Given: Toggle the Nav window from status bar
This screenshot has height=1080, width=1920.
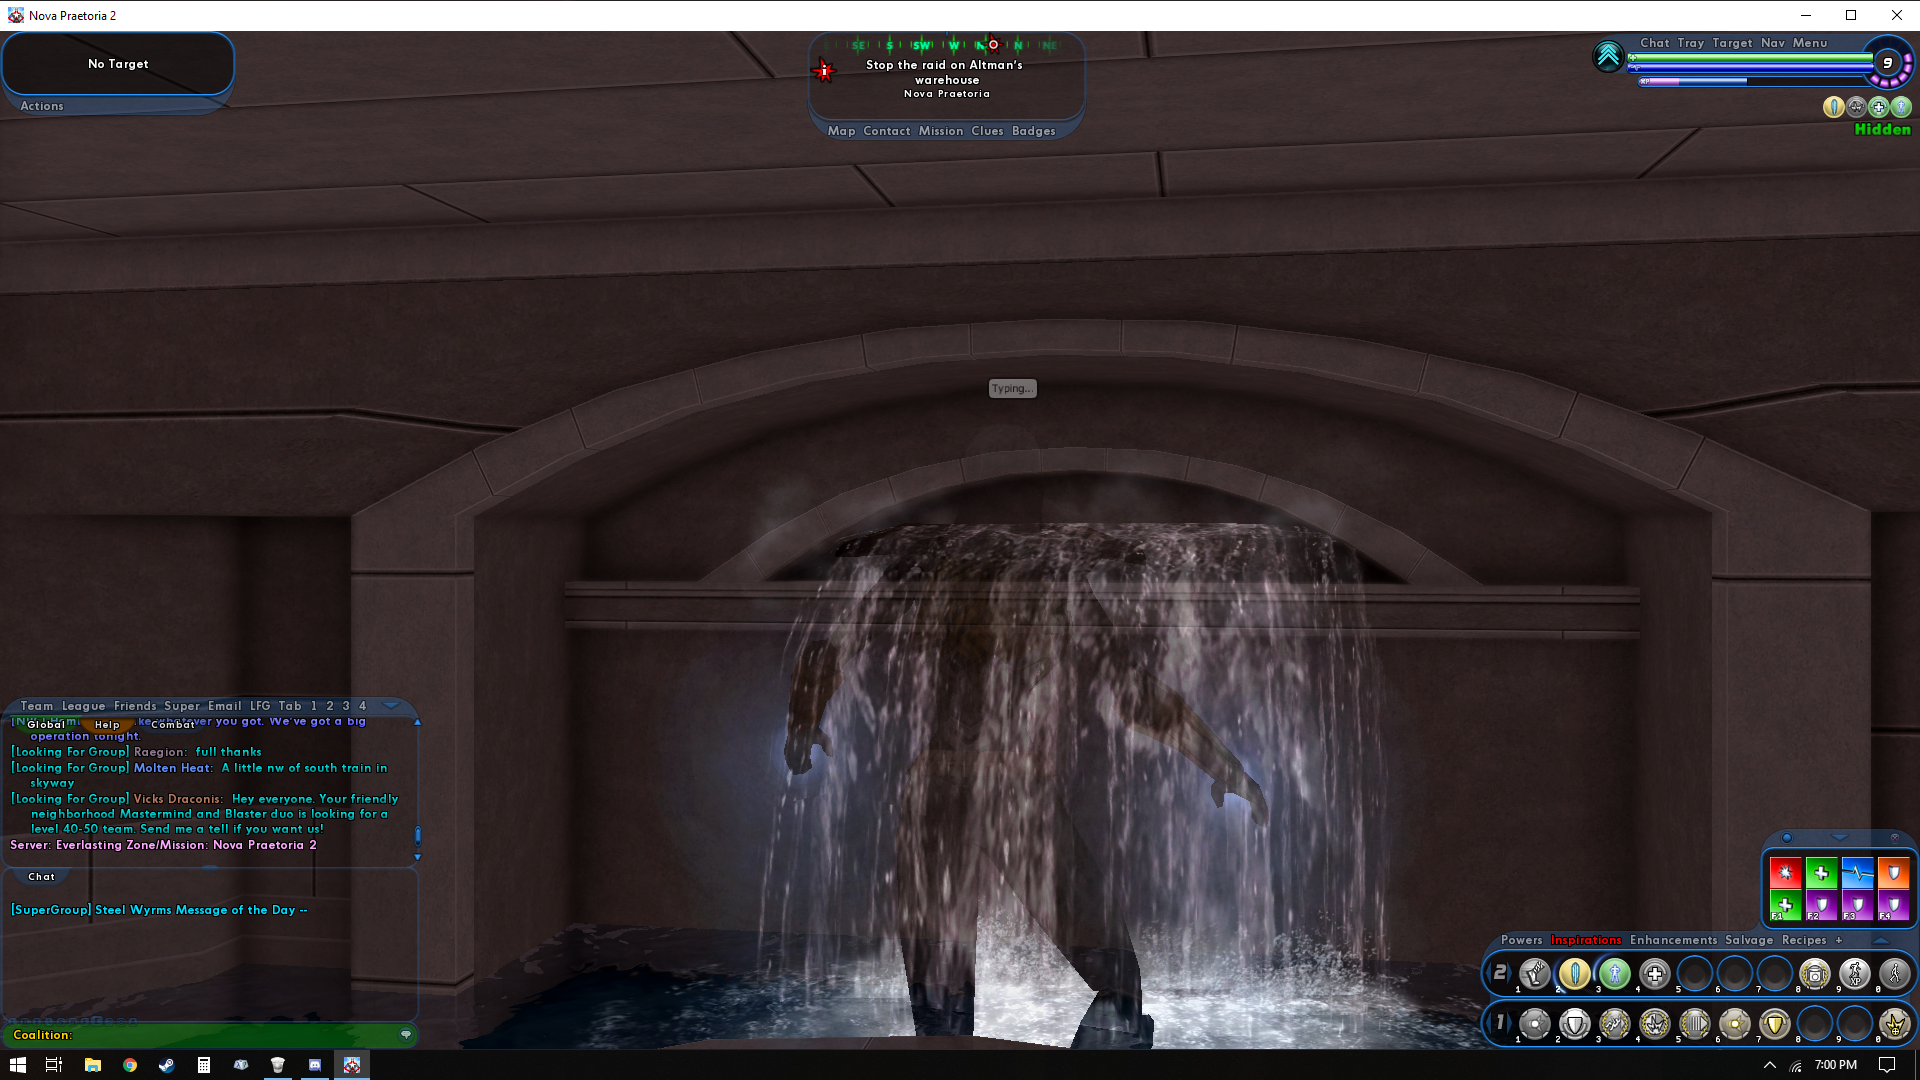Looking at the screenshot, I should [1773, 43].
